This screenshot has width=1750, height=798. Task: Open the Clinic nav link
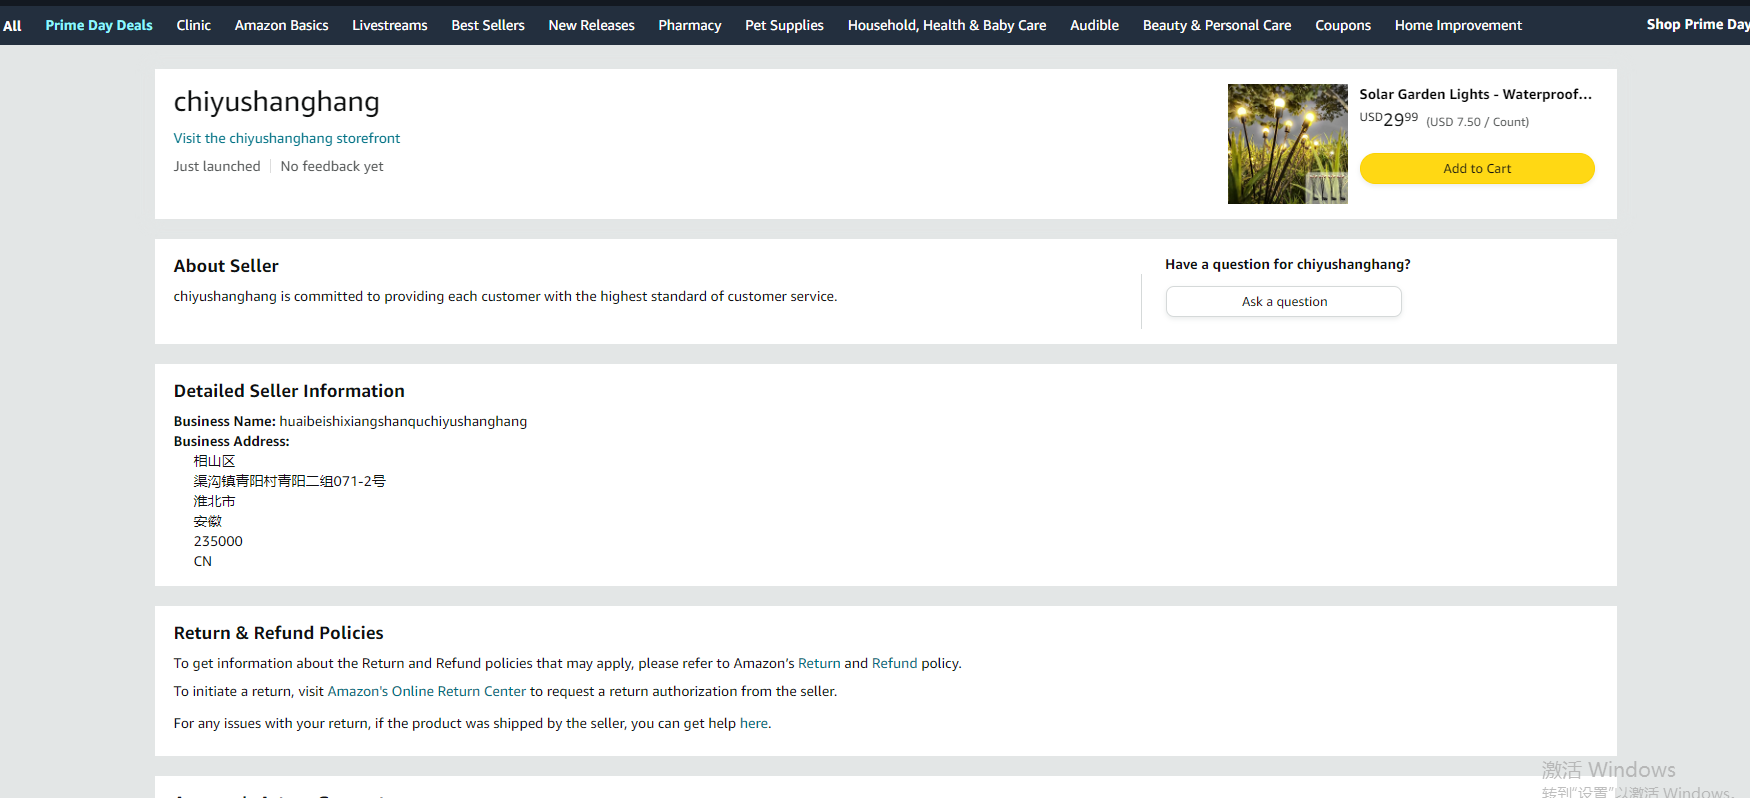tap(193, 25)
